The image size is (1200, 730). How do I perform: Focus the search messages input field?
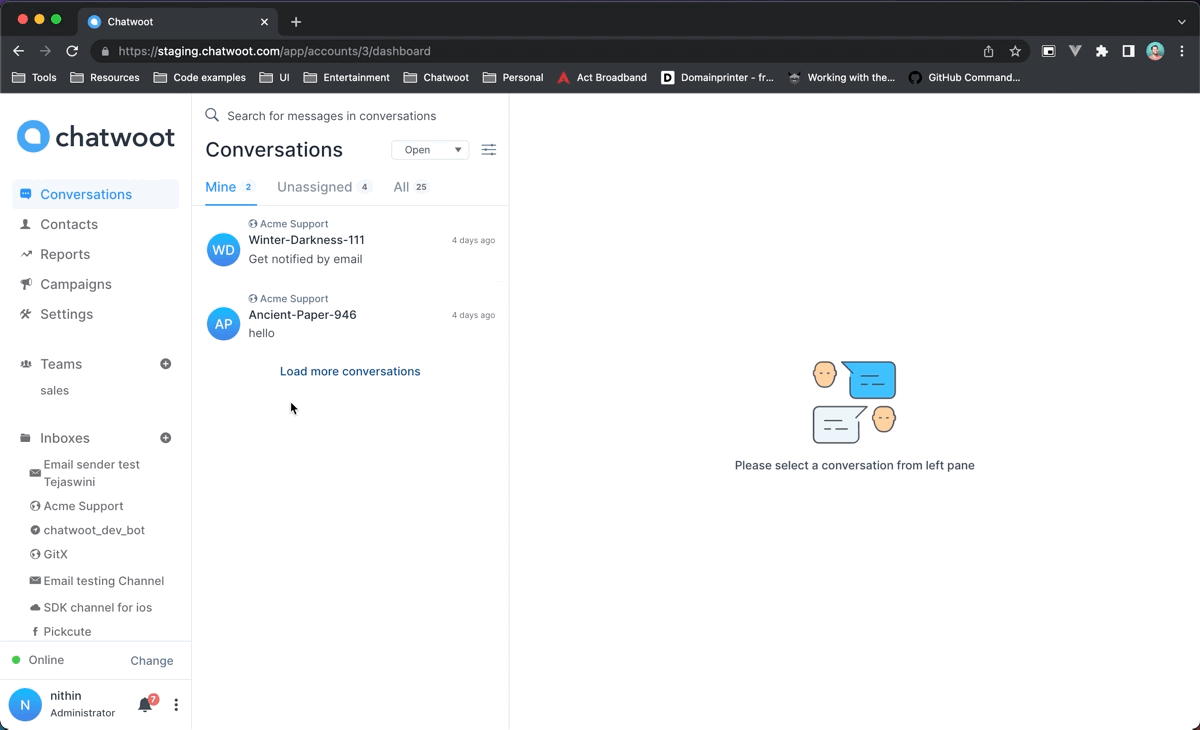pyautogui.click(x=360, y=116)
